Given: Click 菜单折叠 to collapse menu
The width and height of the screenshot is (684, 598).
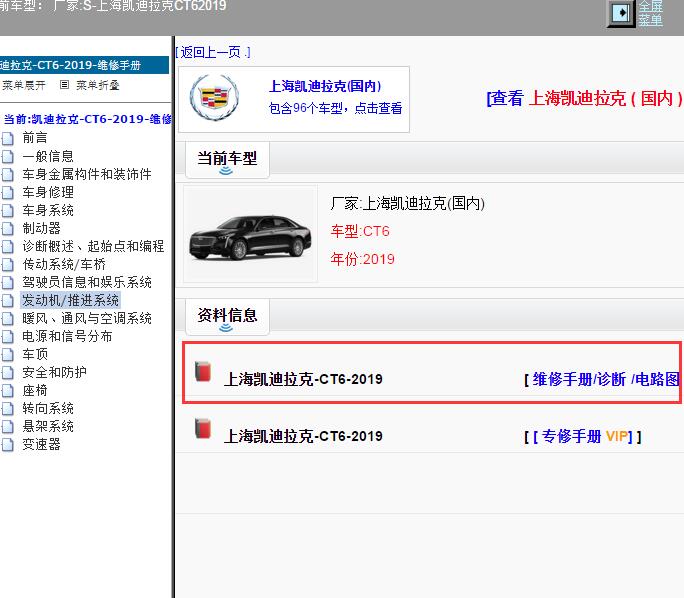Looking at the screenshot, I should click(97, 85).
